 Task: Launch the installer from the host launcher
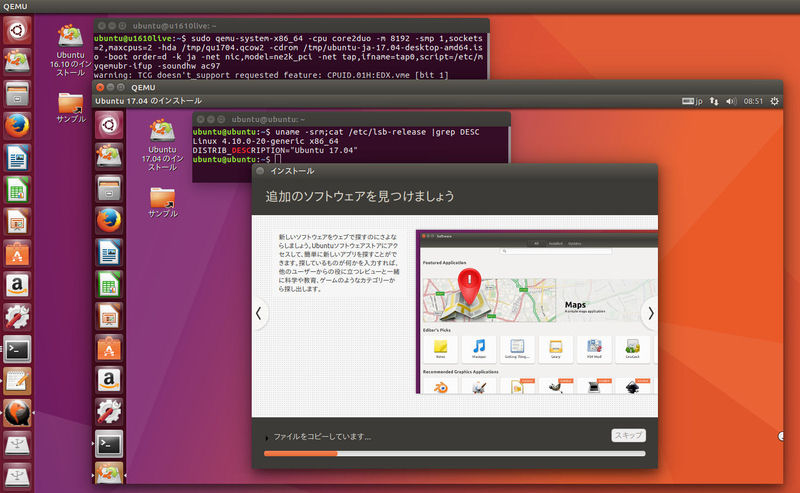click(17, 62)
